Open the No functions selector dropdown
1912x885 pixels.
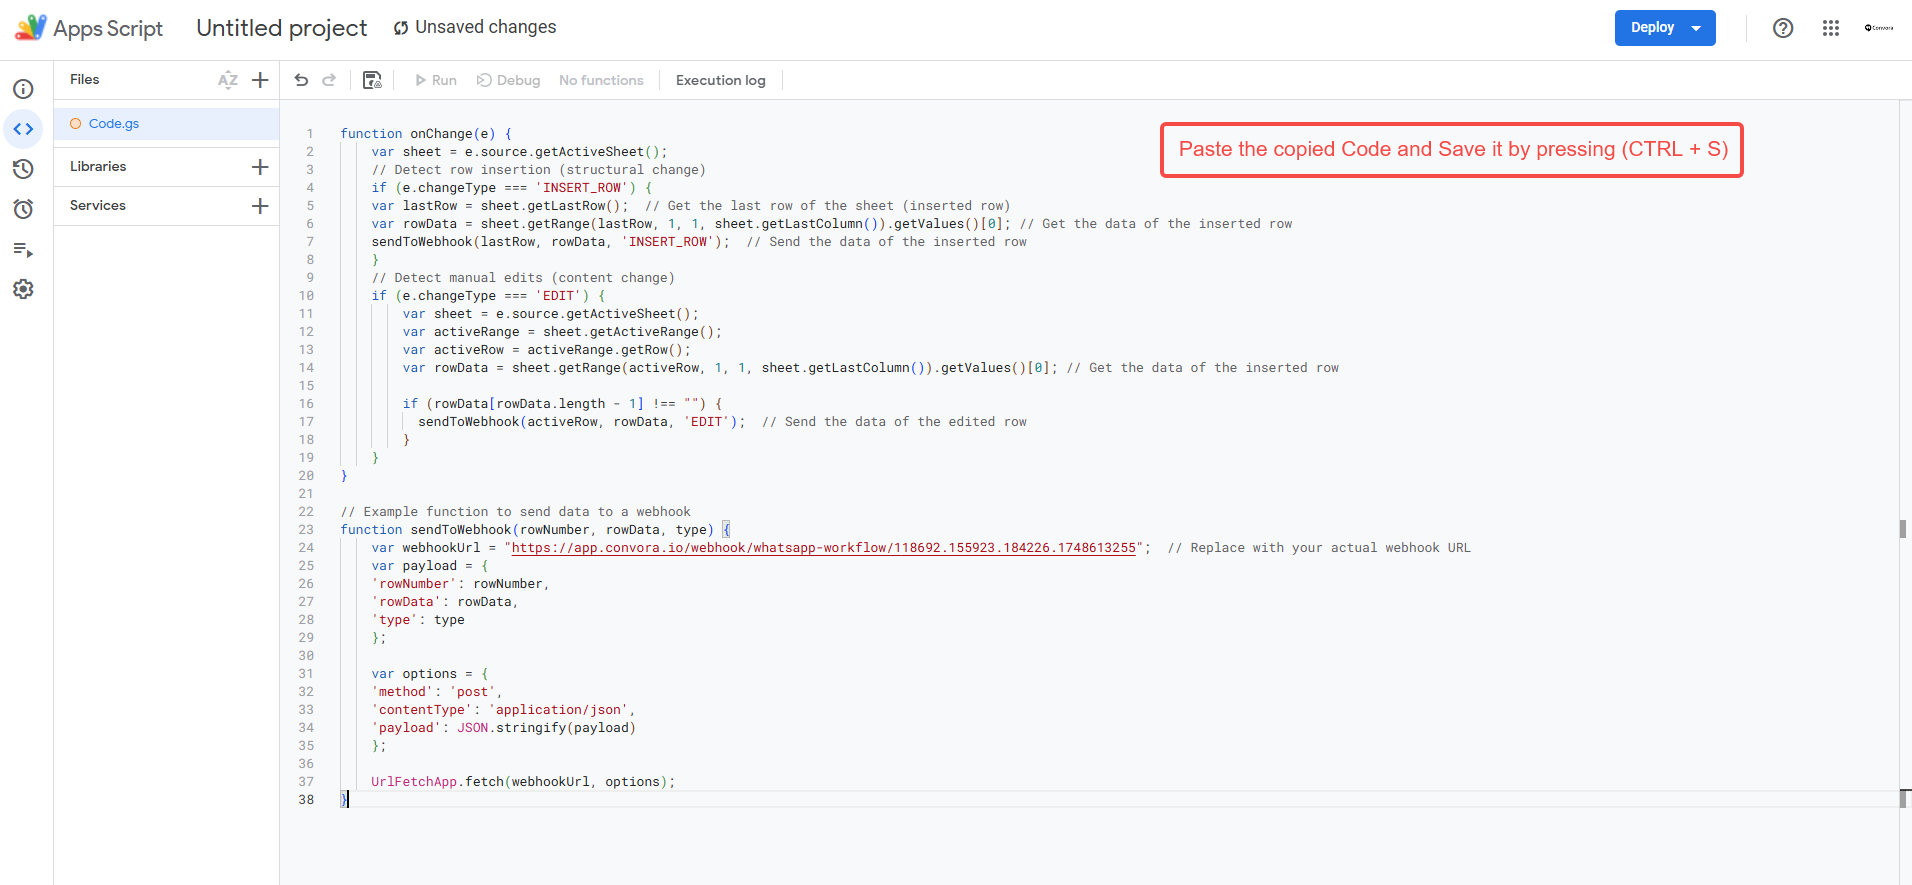(x=601, y=80)
